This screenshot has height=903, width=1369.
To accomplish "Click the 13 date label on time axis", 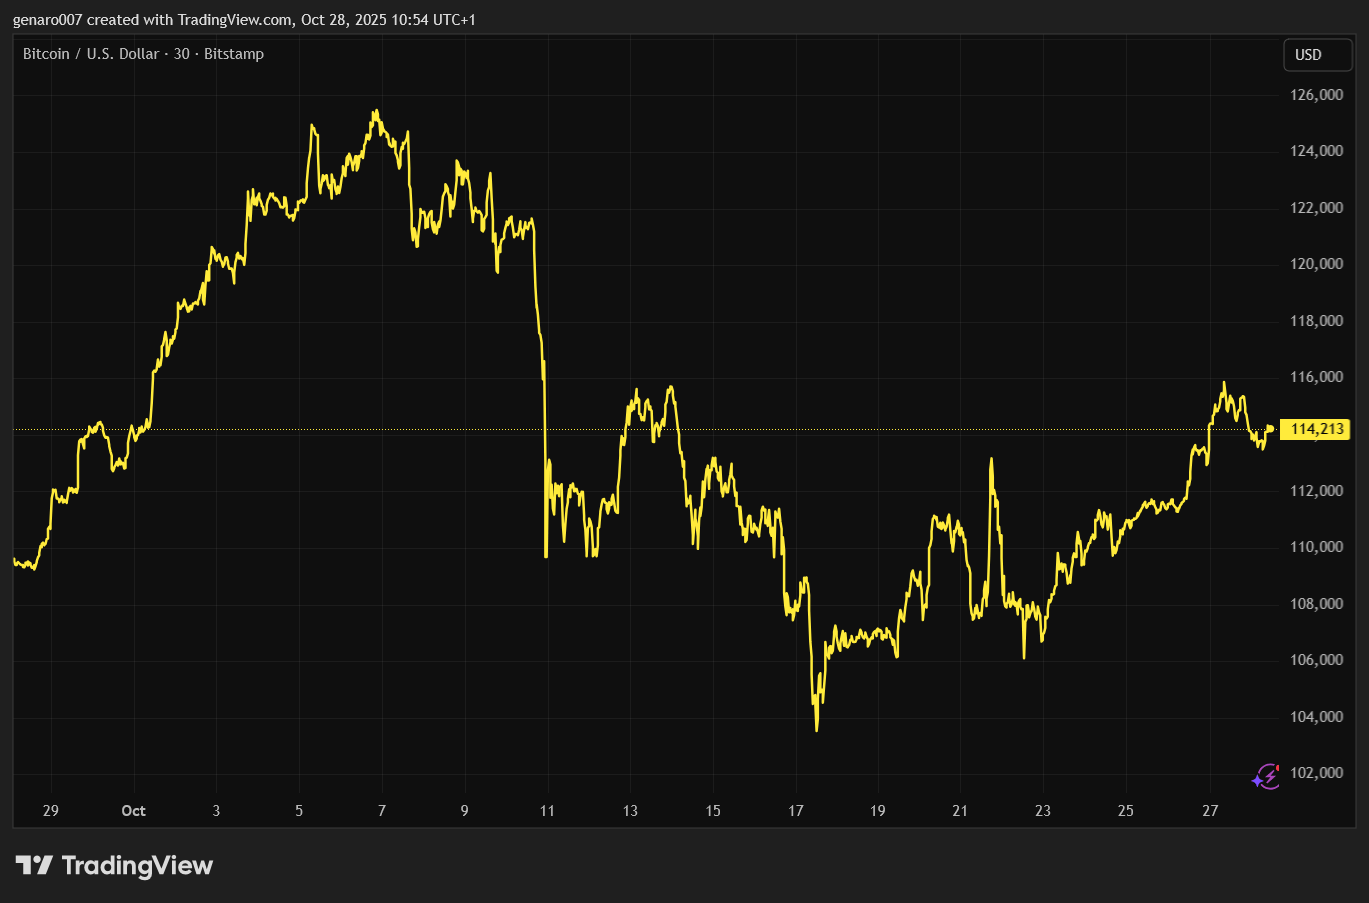I will point(630,811).
